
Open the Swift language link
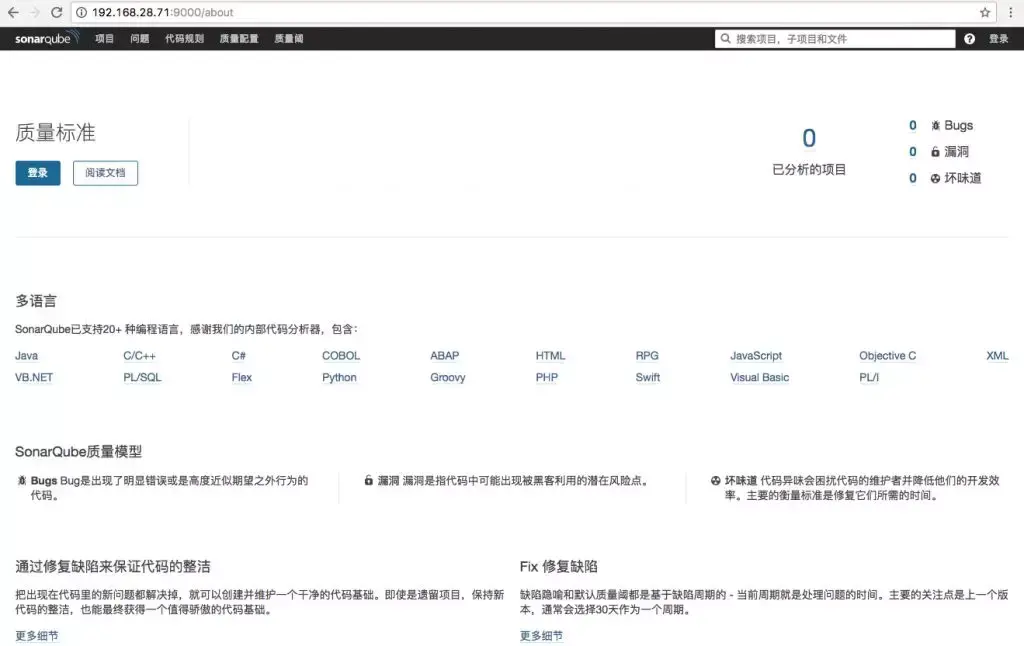(x=648, y=378)
